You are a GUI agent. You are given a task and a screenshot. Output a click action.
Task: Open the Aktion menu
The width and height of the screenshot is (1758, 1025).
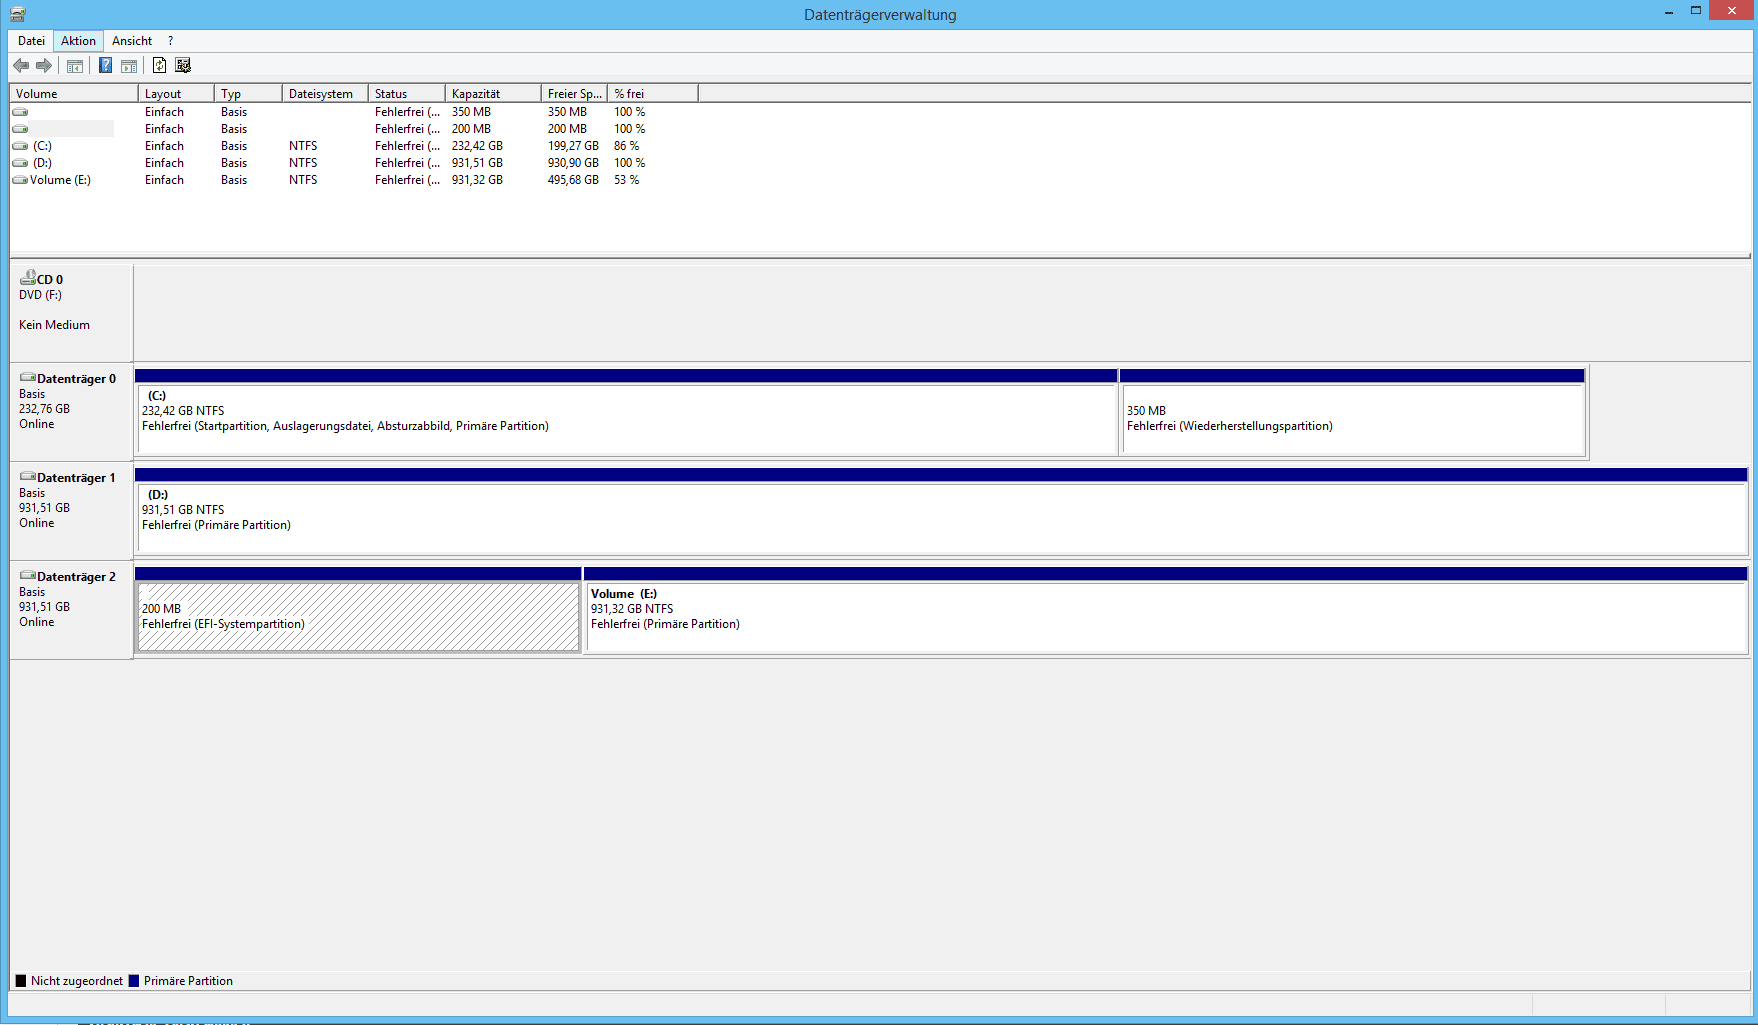tap(78, 41)
